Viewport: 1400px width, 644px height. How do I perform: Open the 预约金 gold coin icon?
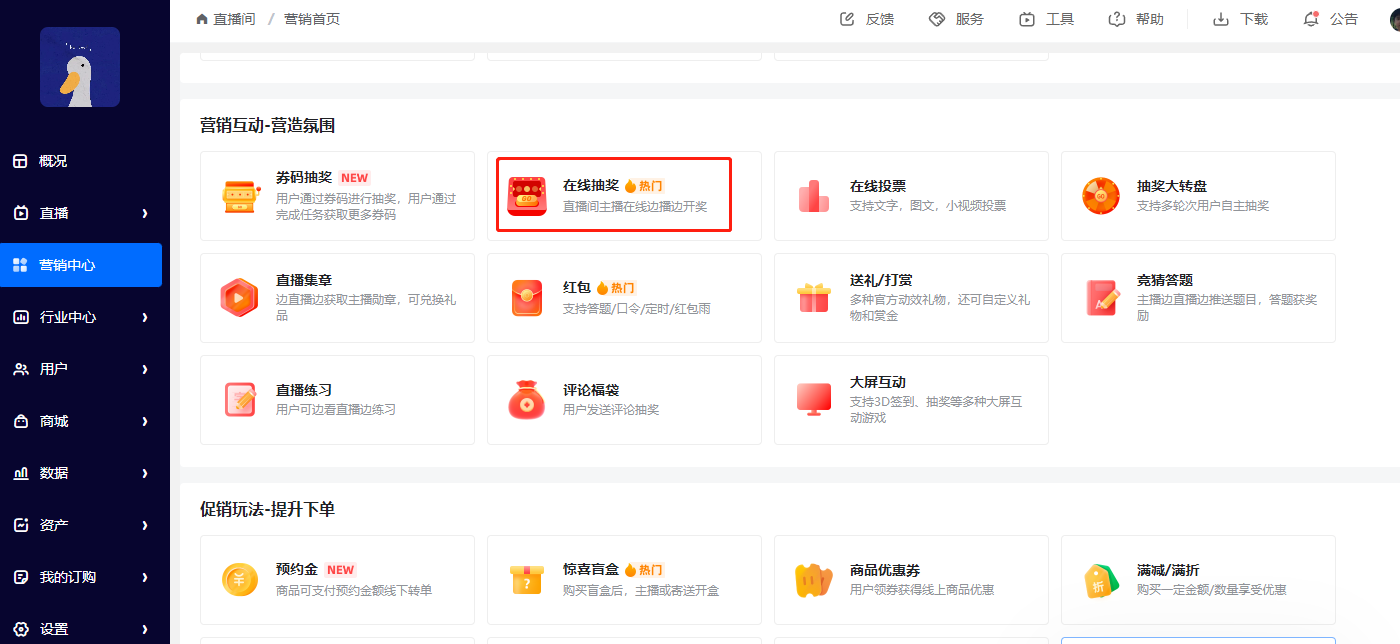tap(240, 580)
